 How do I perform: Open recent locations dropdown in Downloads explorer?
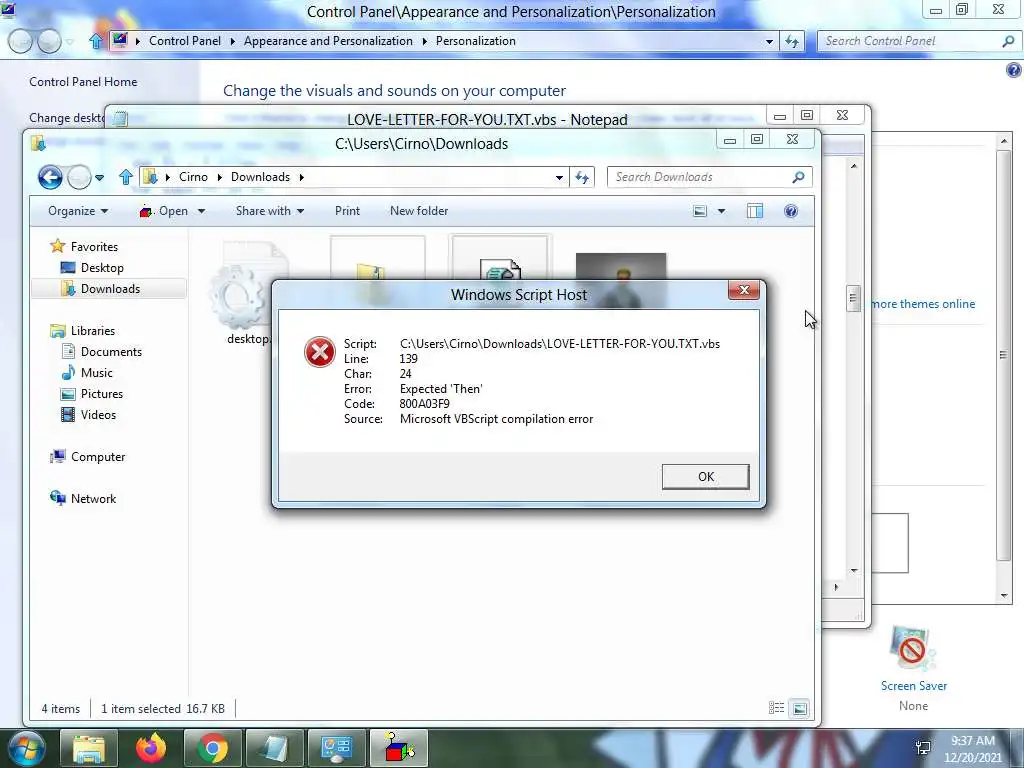99,177
